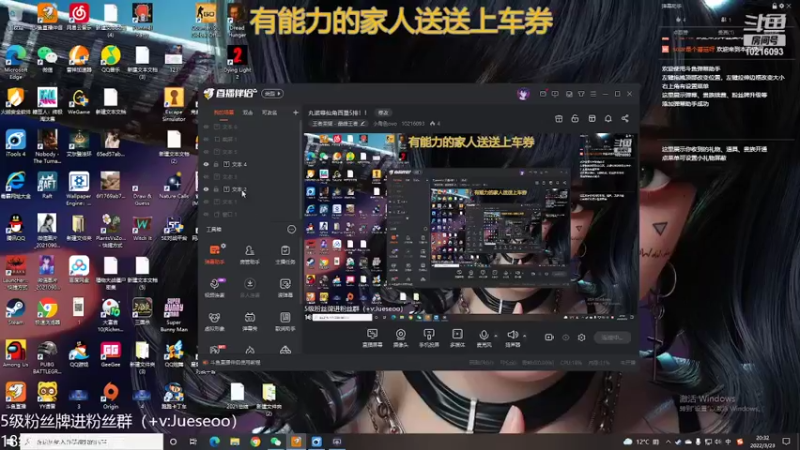
Task: Click the 麦克风 microphone icon
Action: click(x=484, y=337)
